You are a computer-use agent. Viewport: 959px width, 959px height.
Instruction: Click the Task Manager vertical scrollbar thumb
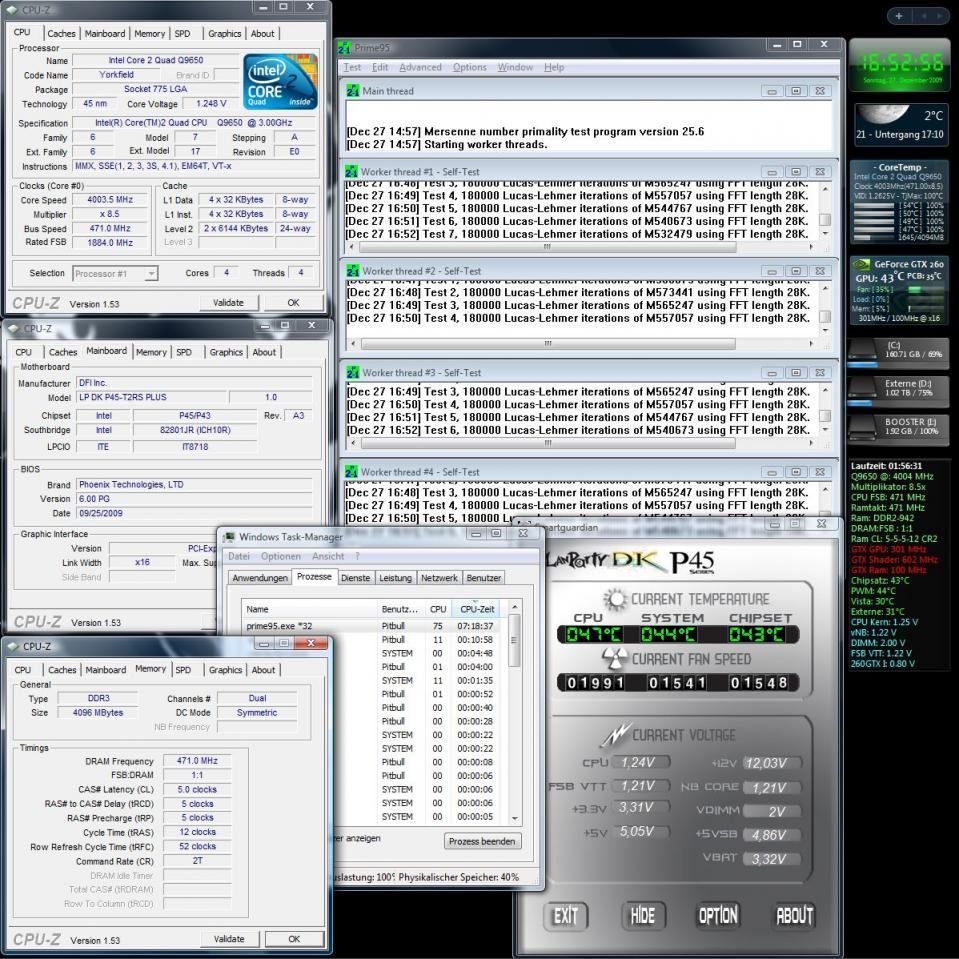point(514,640)
